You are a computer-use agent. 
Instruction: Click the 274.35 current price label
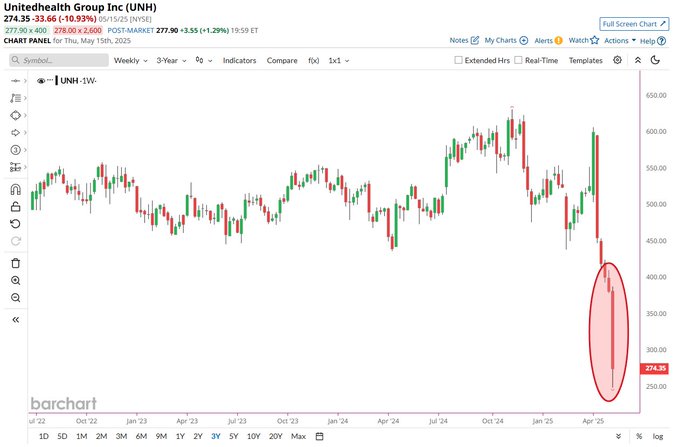[654, 368]
